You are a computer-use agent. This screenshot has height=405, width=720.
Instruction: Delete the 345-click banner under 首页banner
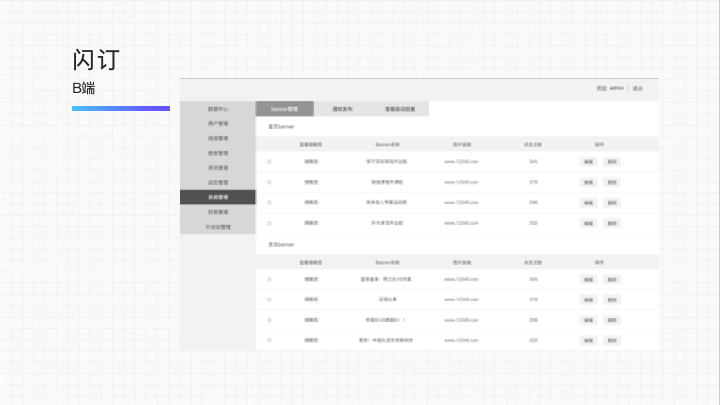pos(612,162)
